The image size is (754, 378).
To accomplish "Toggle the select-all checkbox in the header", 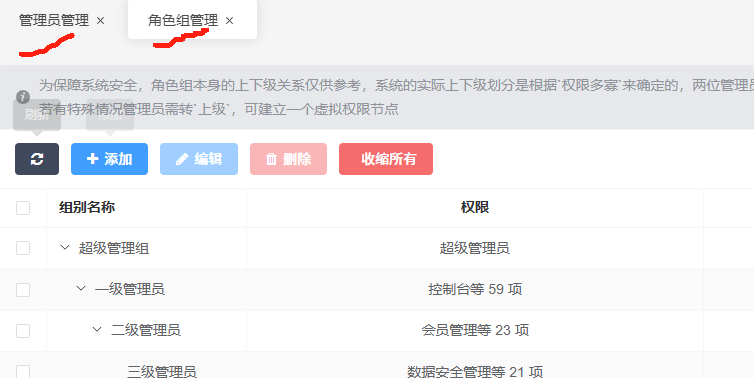I will click(23, 208).
